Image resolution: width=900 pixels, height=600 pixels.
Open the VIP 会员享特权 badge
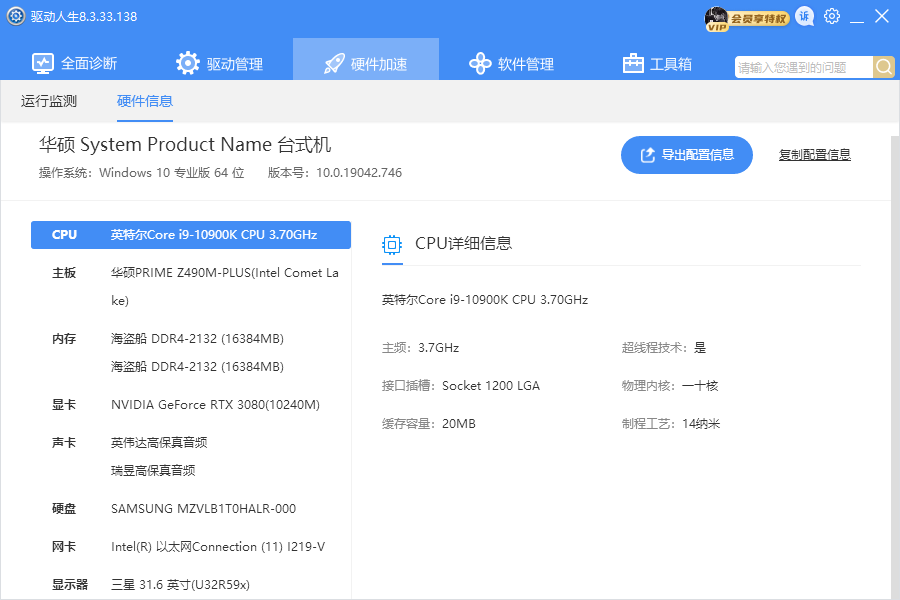pos(747,18)
